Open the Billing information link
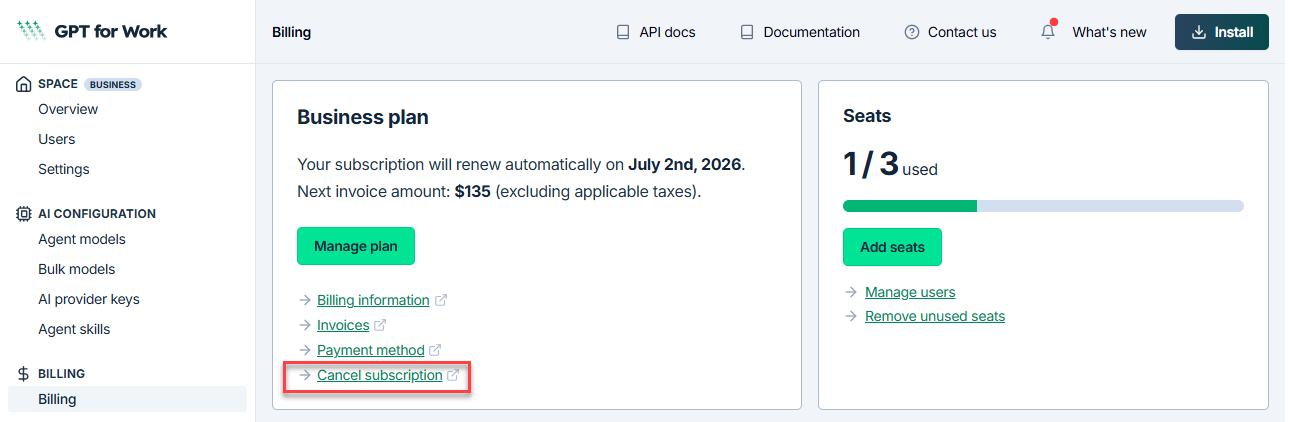The image size is (1300, 422). coord(373,300)
